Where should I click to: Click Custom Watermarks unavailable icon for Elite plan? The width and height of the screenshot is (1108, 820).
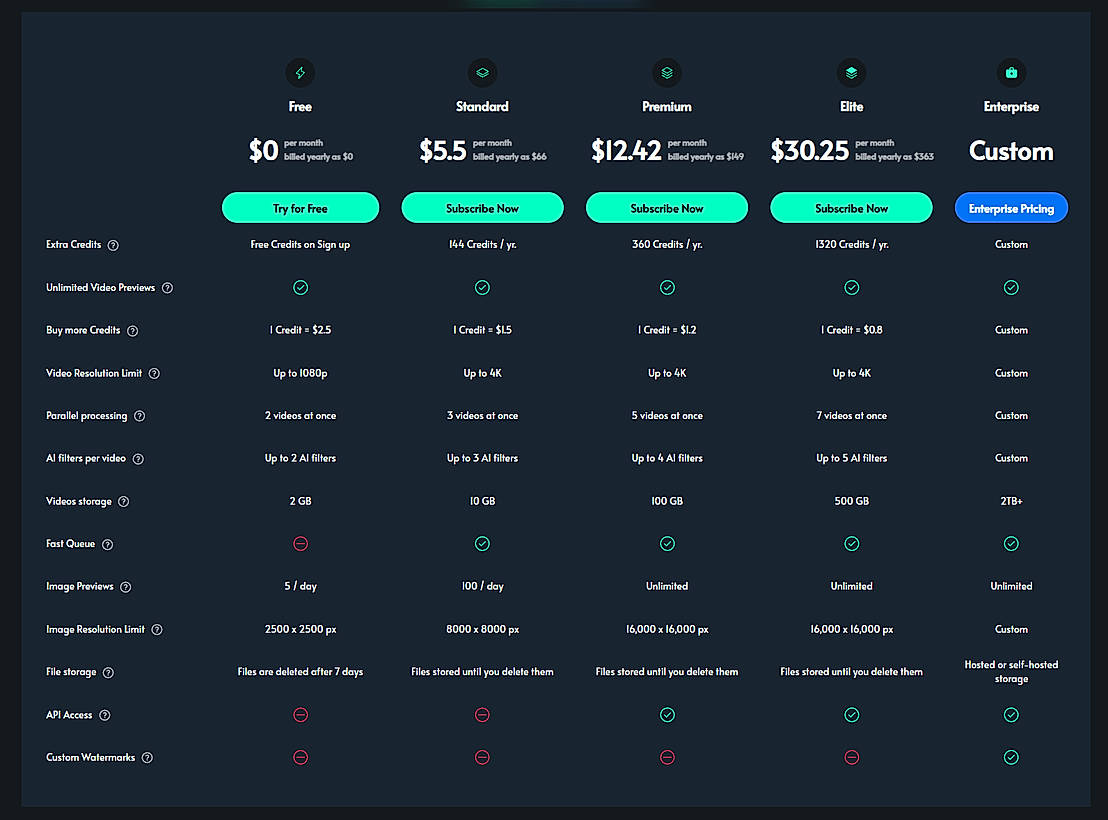(851, 757)
